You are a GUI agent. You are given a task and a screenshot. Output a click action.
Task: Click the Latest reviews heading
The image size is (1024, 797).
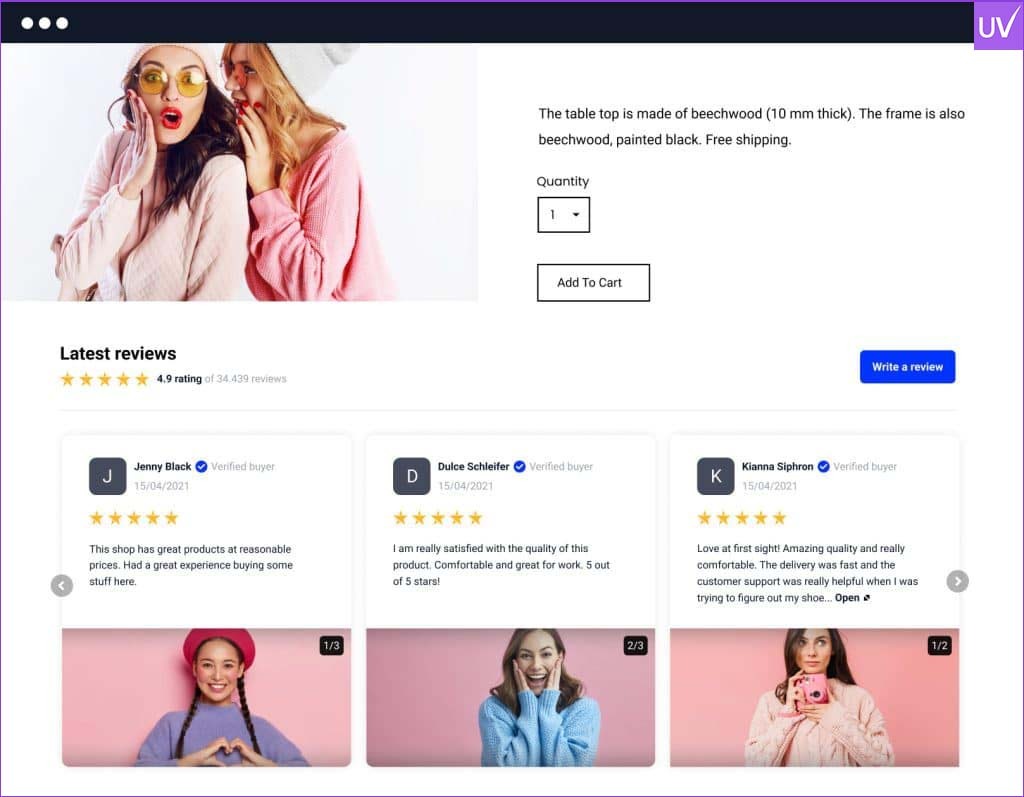point(118,353)
